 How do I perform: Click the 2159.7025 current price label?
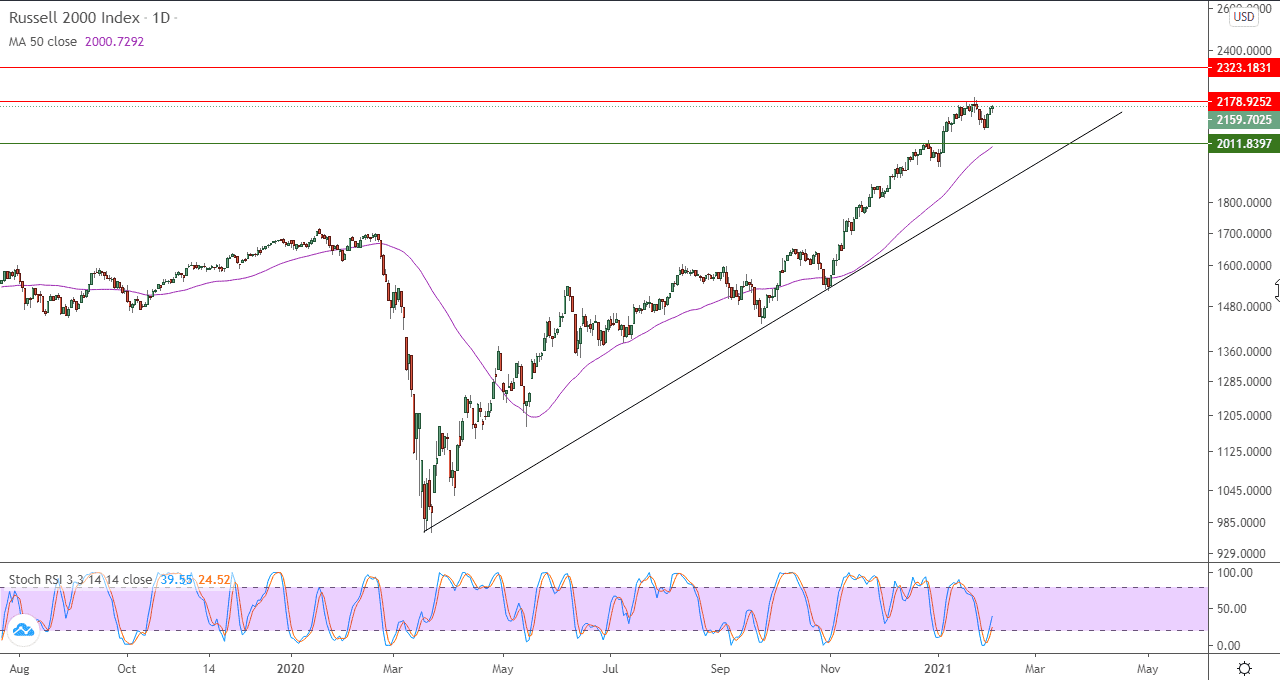(x=1244, y=120)
